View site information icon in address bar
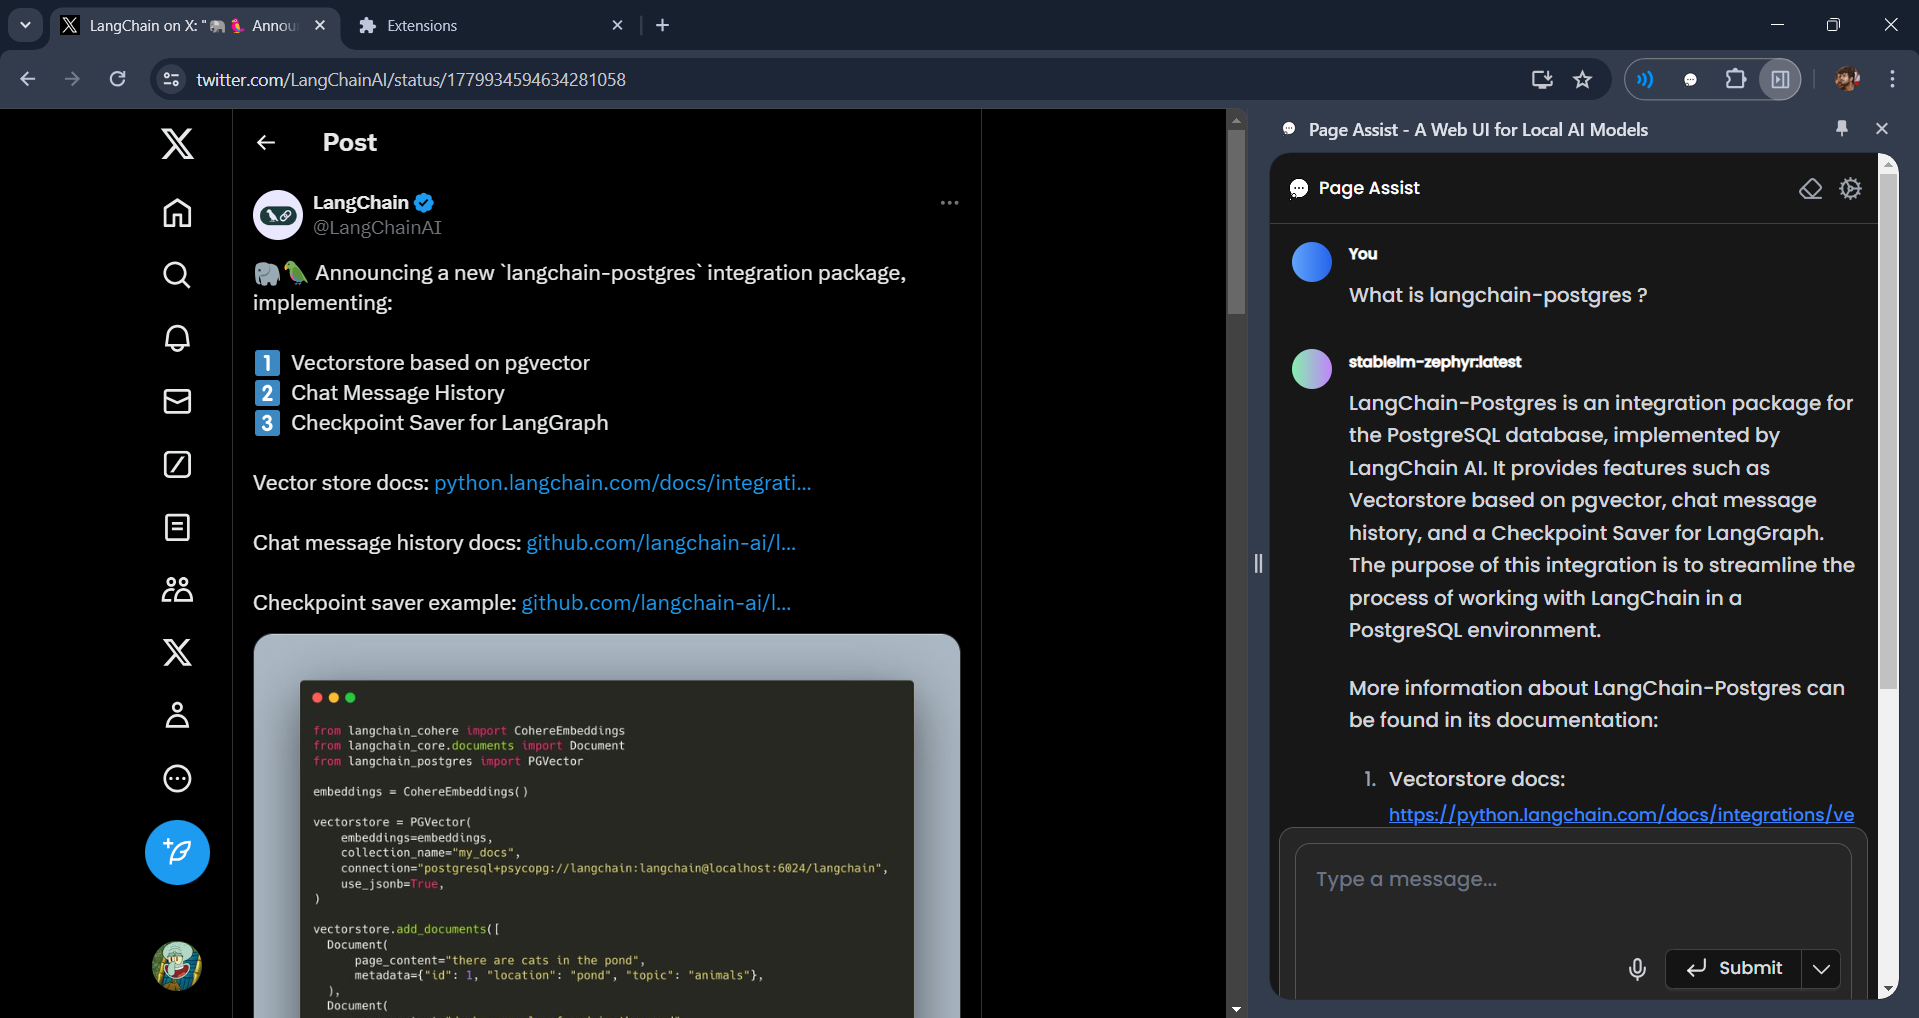The image size is (1919, 1018). 172,79
